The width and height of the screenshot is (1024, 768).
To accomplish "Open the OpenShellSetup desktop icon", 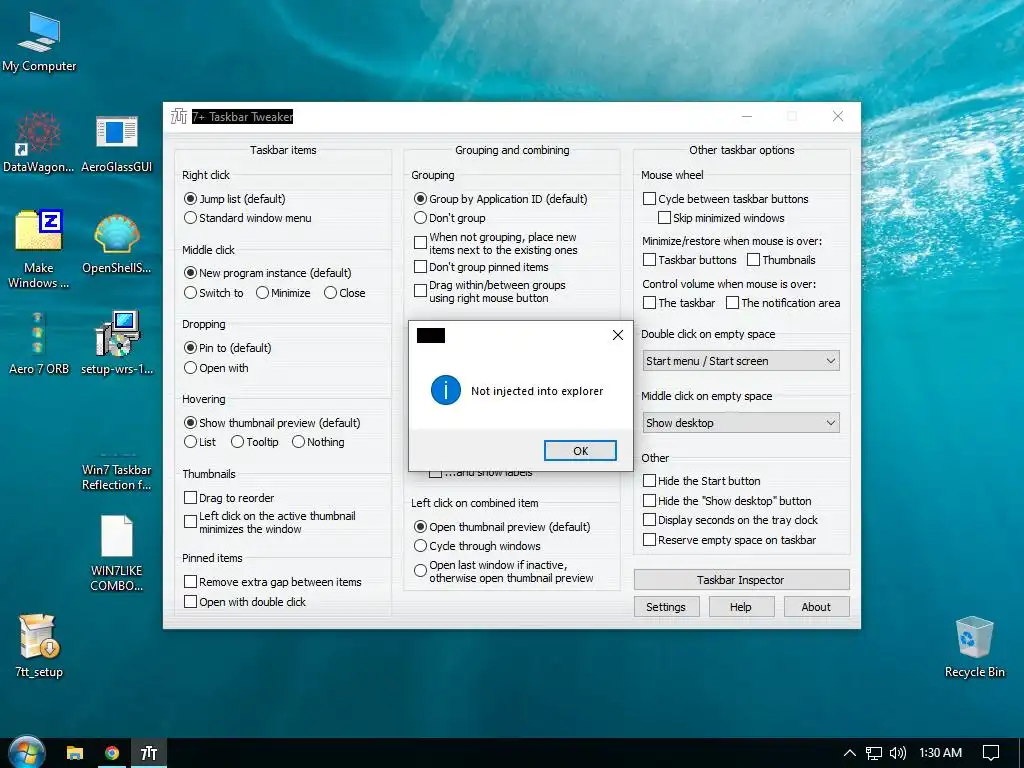I will coord(116,243).
